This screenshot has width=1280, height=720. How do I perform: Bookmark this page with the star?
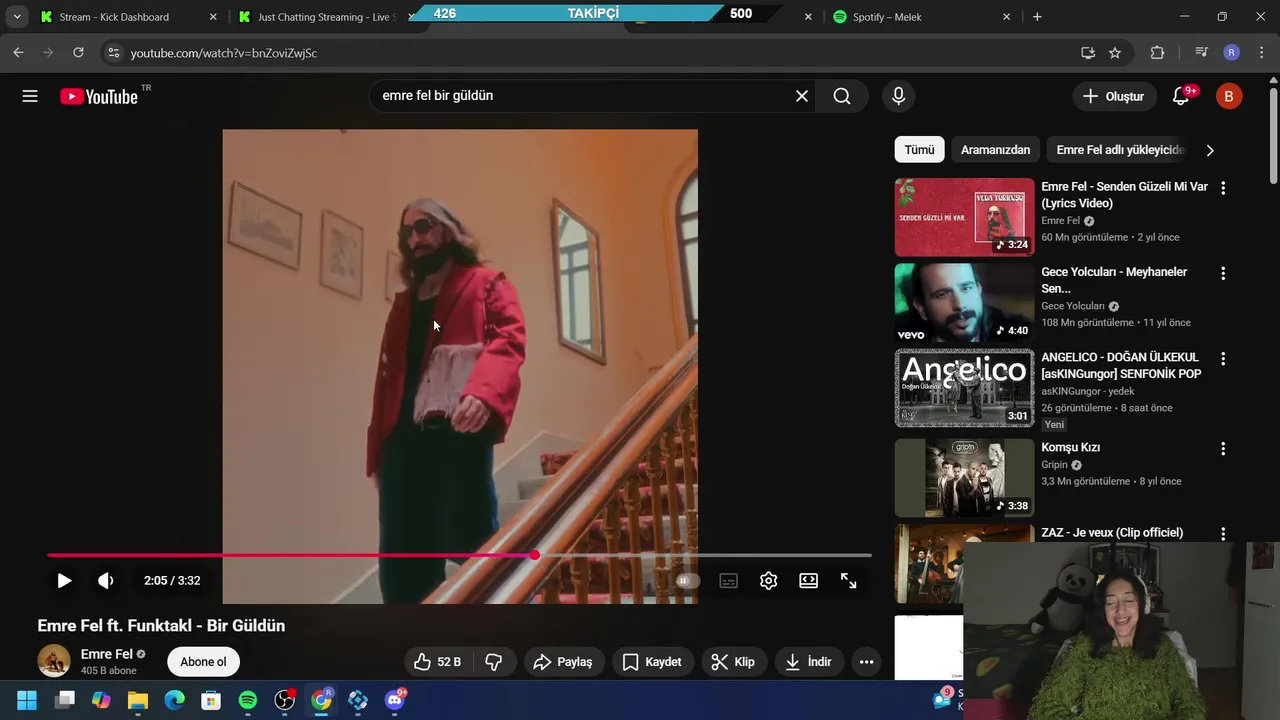[1115, 53]
